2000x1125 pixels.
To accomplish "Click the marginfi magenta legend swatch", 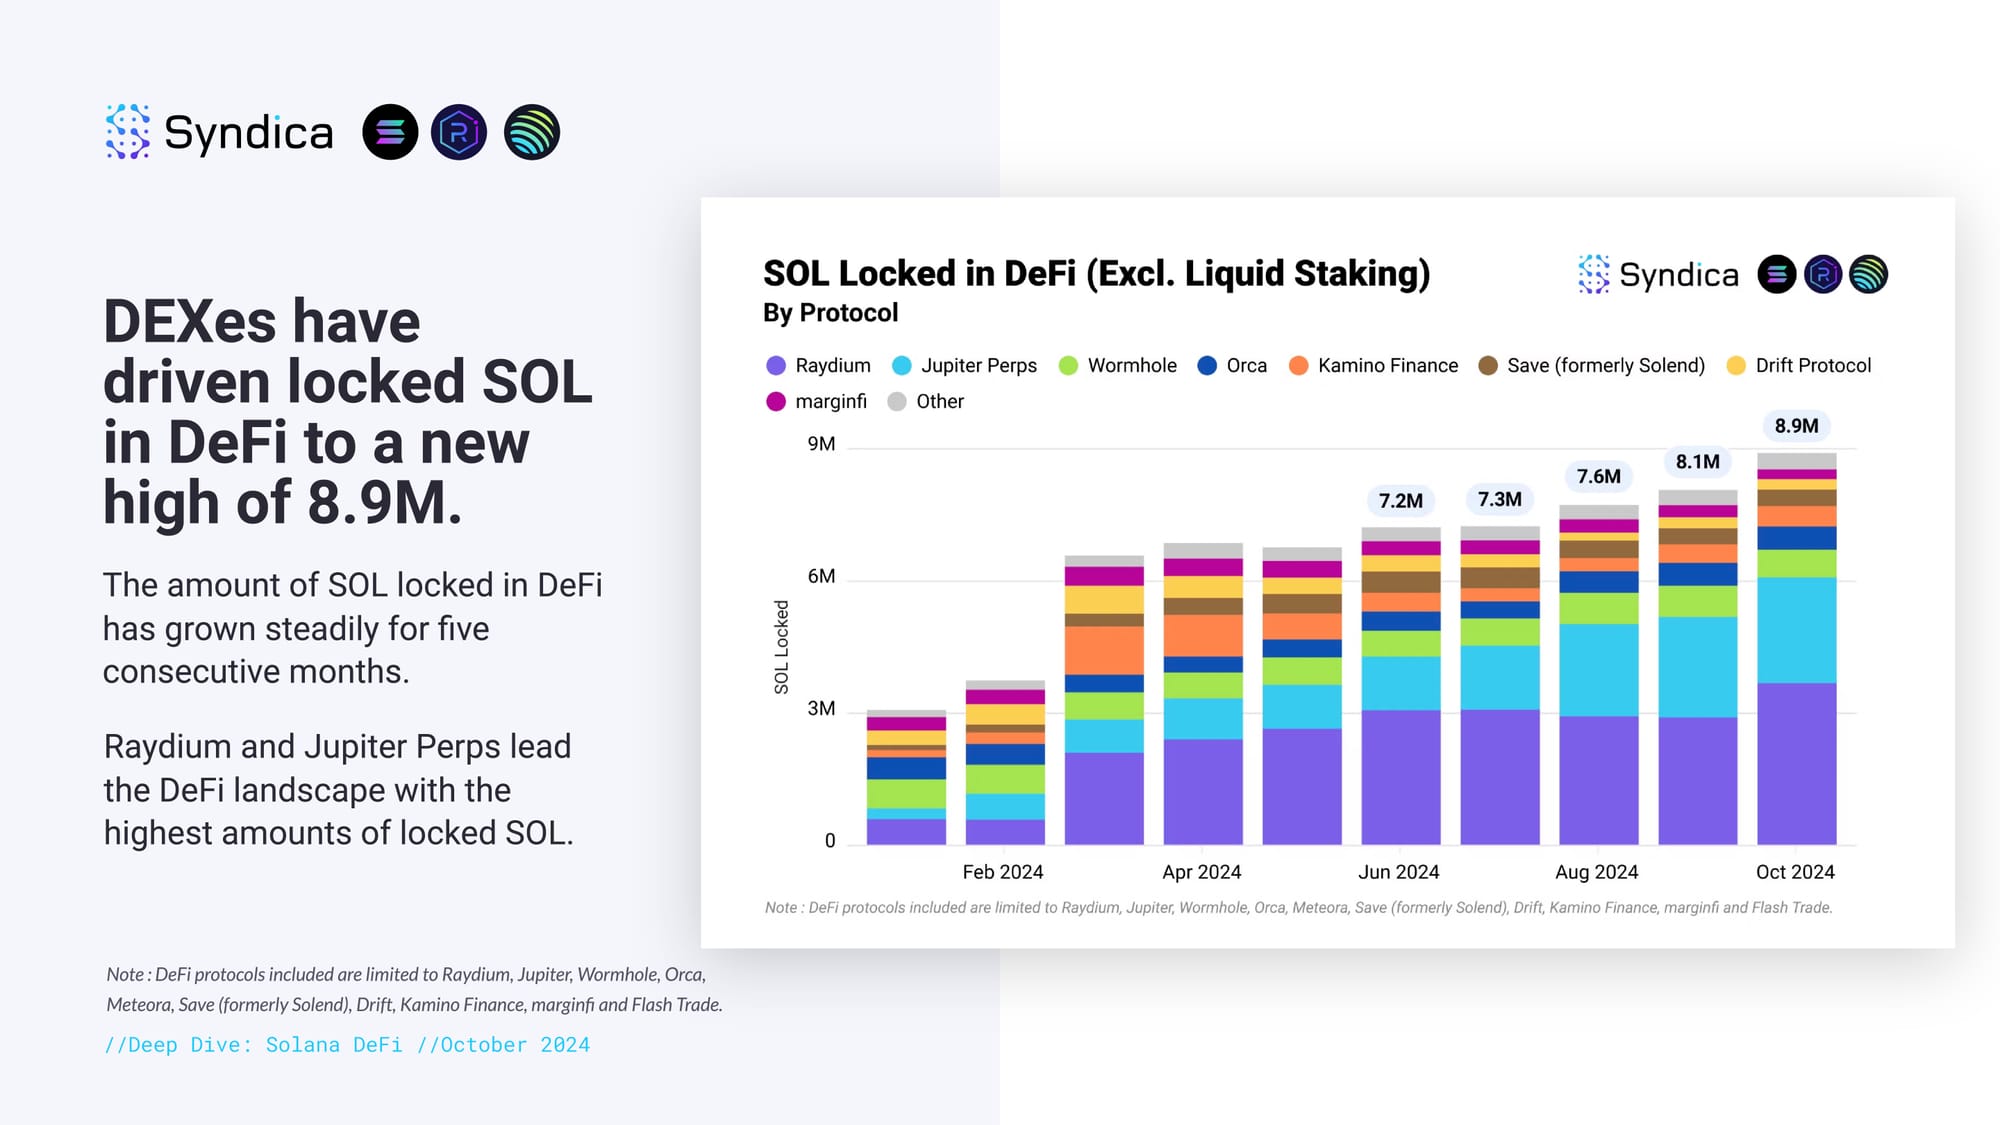I will [776, 402].
